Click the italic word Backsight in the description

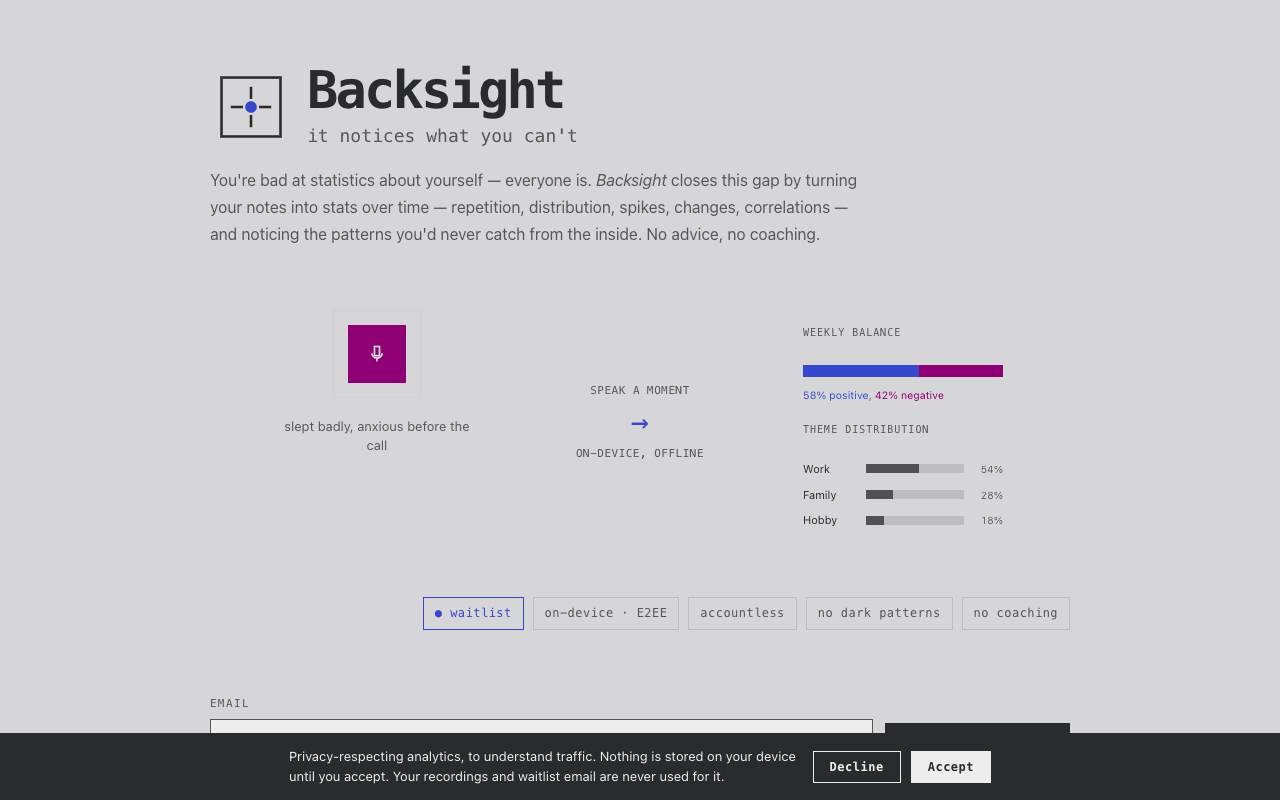(631, 180)
